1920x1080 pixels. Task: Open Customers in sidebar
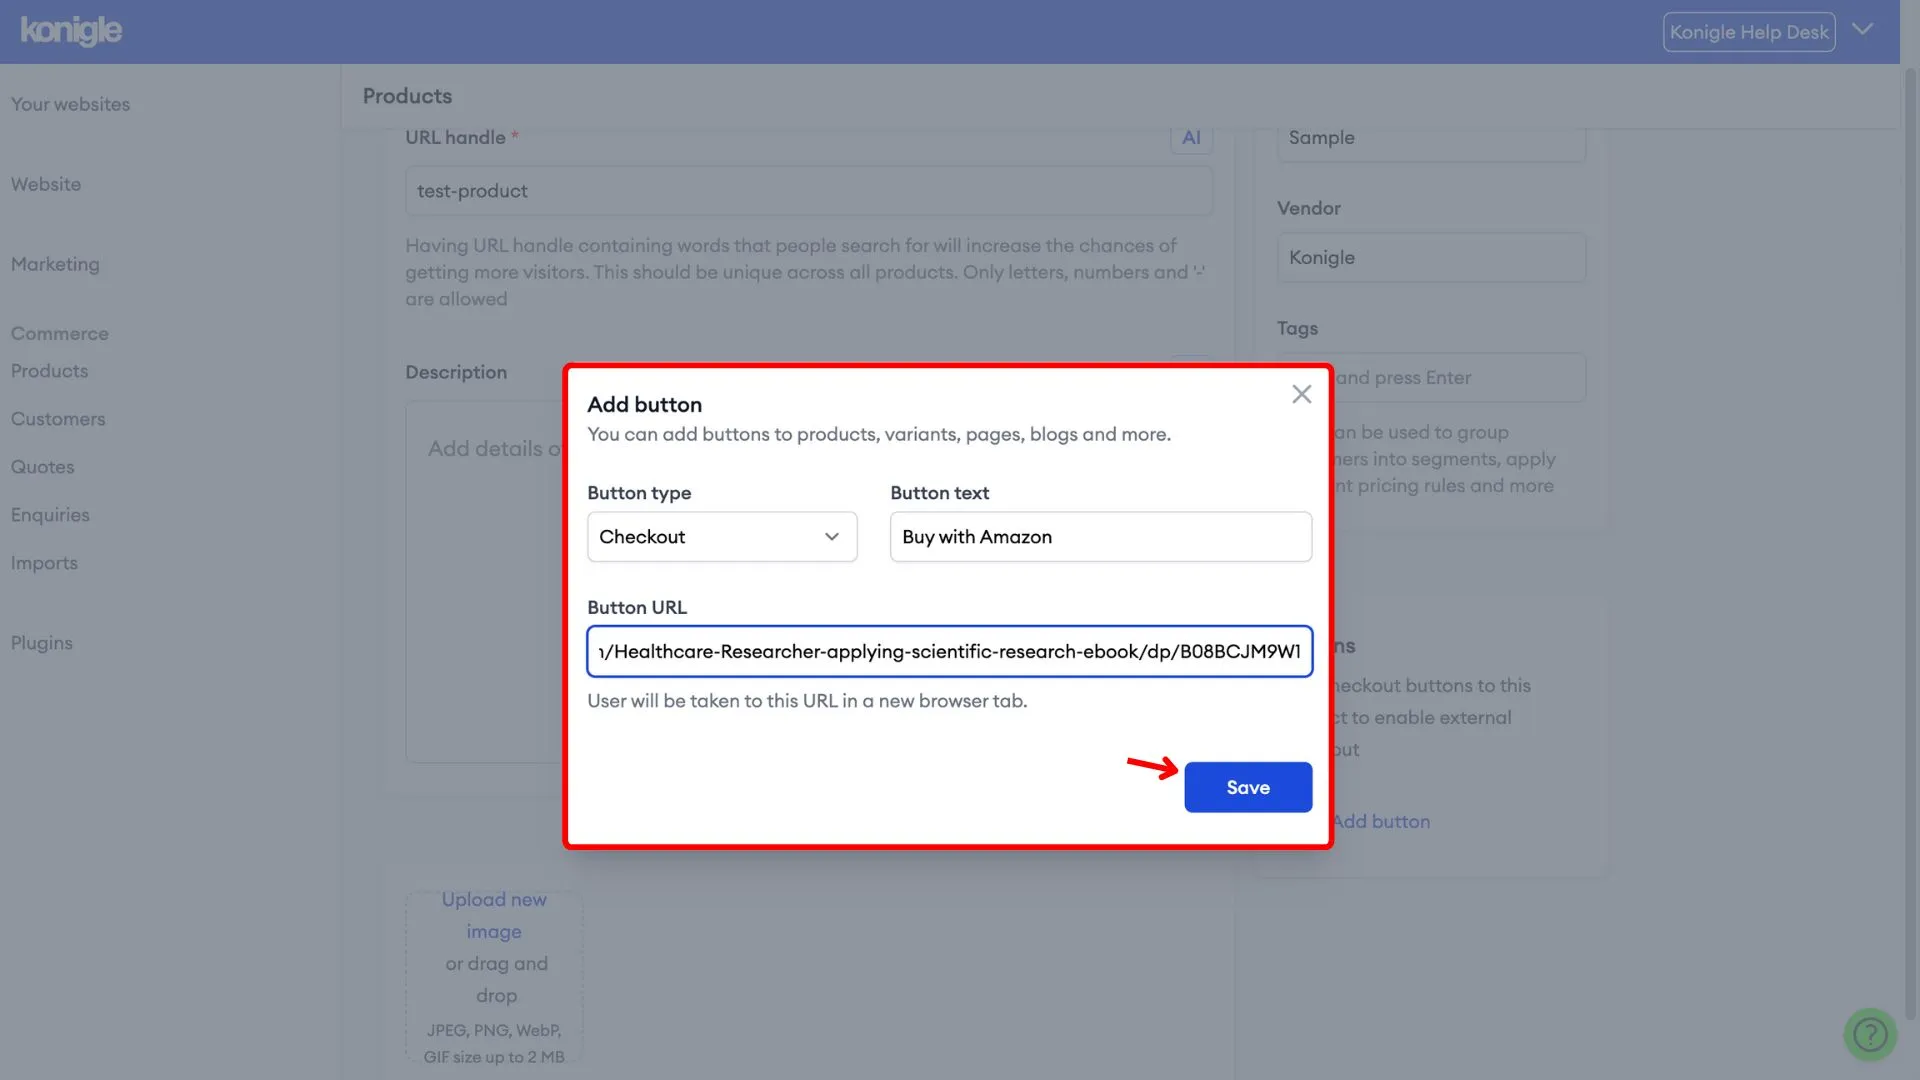58,419
